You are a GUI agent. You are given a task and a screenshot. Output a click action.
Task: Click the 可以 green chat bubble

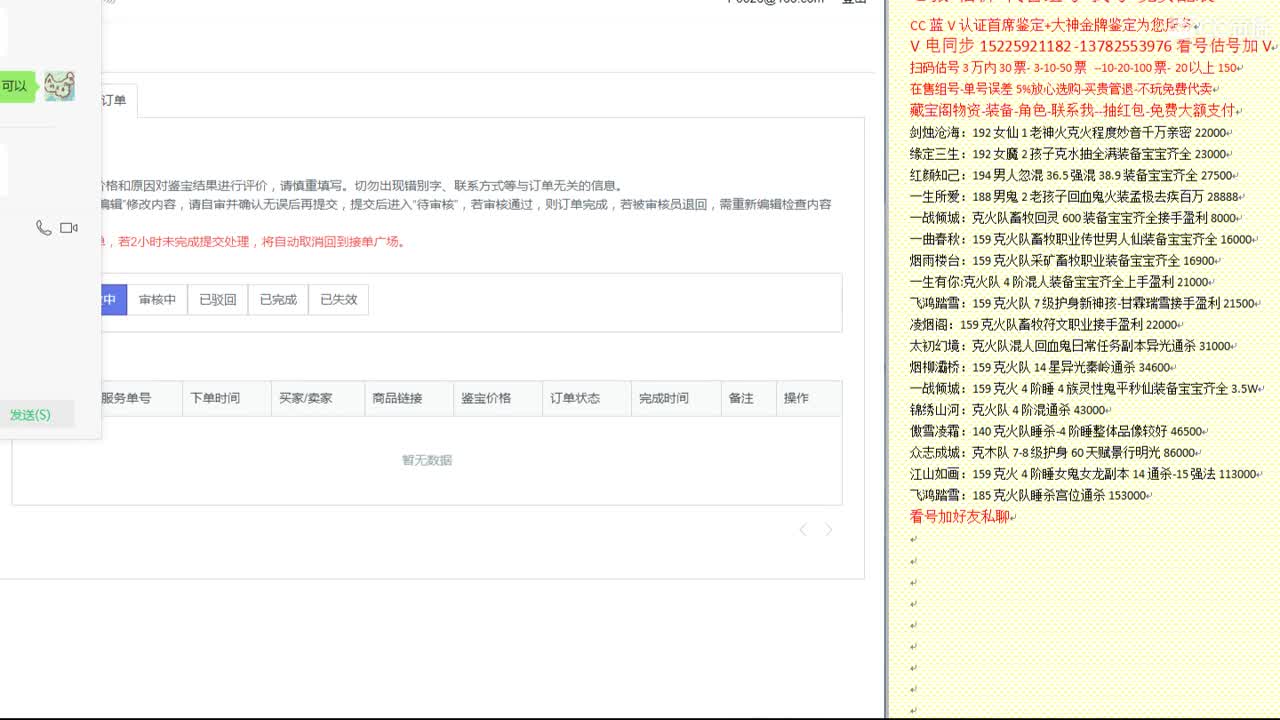(x=16, y=85)
